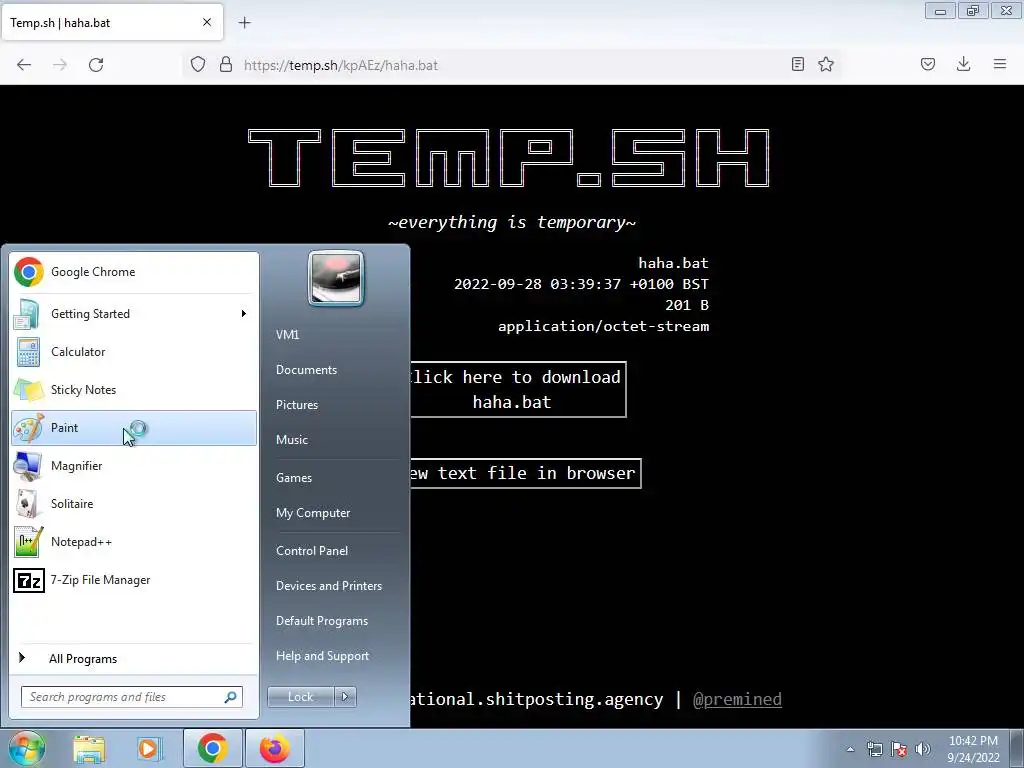Switch to Firefox on the taskbar

(274, 748)
